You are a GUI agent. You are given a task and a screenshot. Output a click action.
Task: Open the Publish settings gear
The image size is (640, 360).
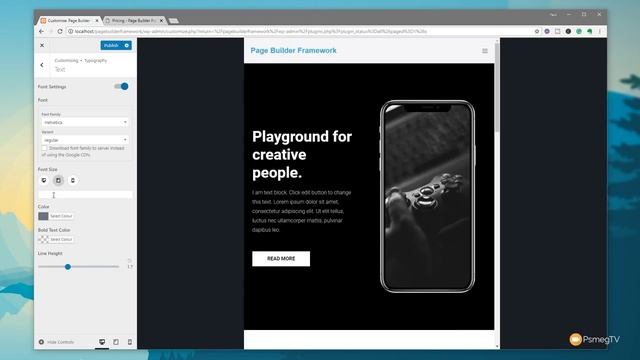click(127, 45)
